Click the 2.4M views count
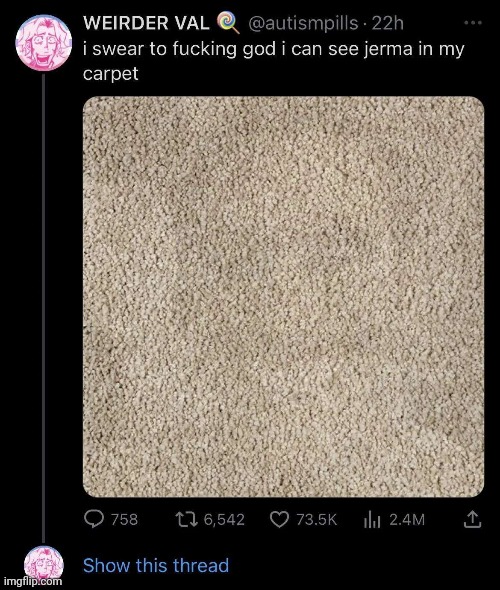The image size is (500, 590). point(407,520)
